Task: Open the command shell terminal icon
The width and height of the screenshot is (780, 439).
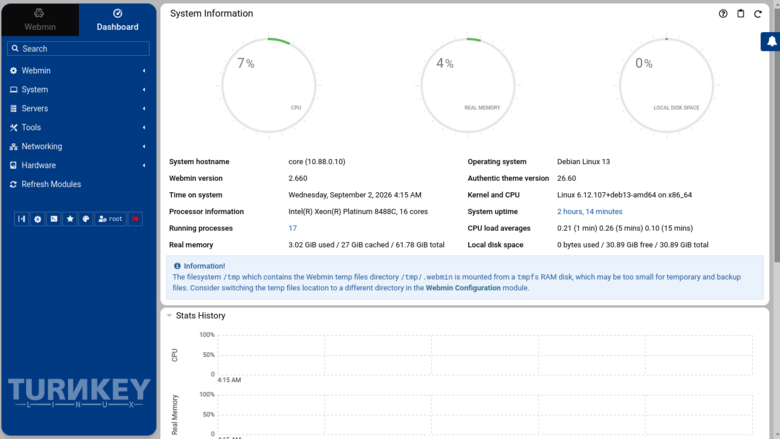Action: [x=54, y=219]
